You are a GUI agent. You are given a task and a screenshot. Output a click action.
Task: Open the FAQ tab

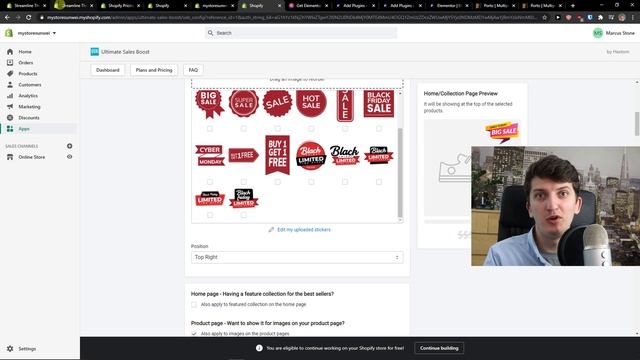click(x=193, y=70)
